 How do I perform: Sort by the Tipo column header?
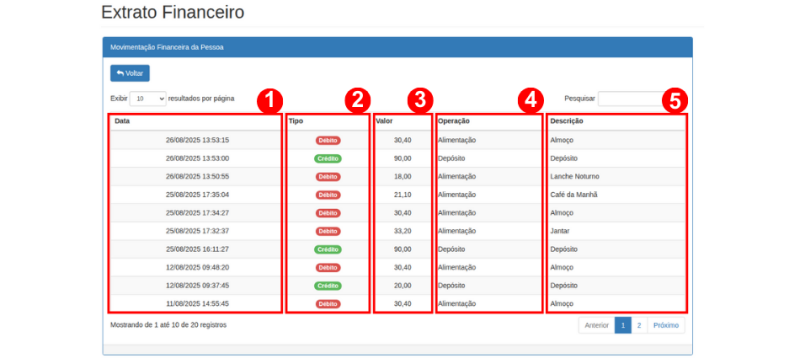point(328,122)
